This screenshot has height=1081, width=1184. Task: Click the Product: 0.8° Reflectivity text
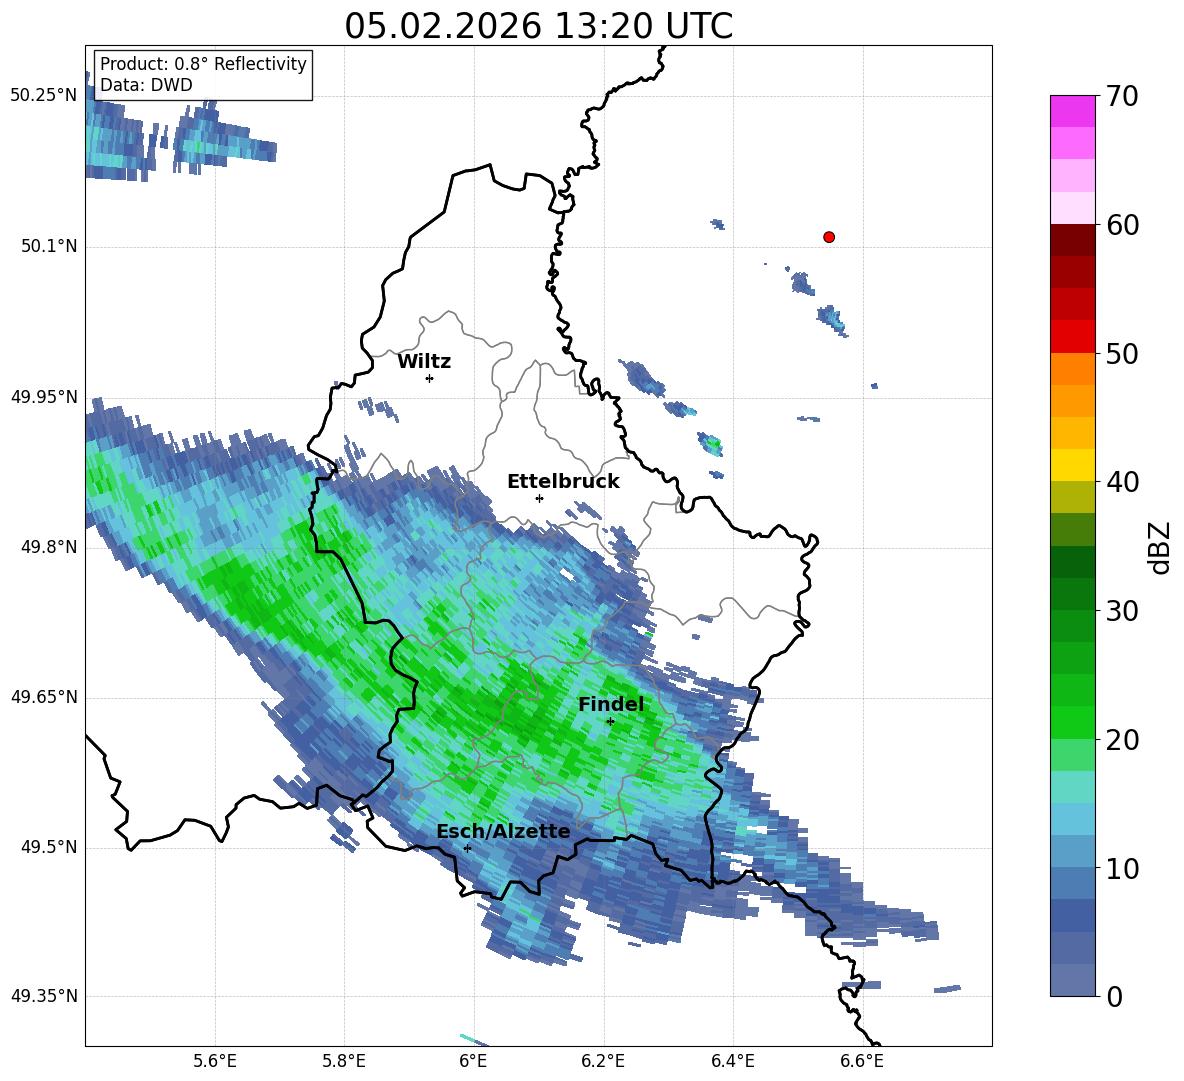point(203,64)
